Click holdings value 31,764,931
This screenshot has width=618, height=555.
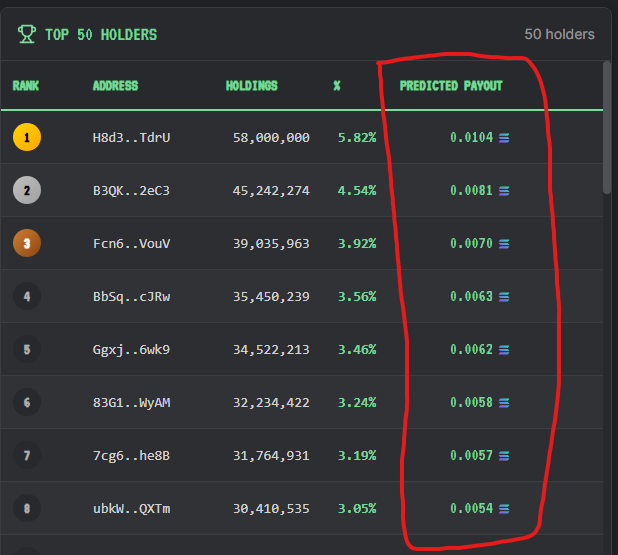click(x=271, y=456)
